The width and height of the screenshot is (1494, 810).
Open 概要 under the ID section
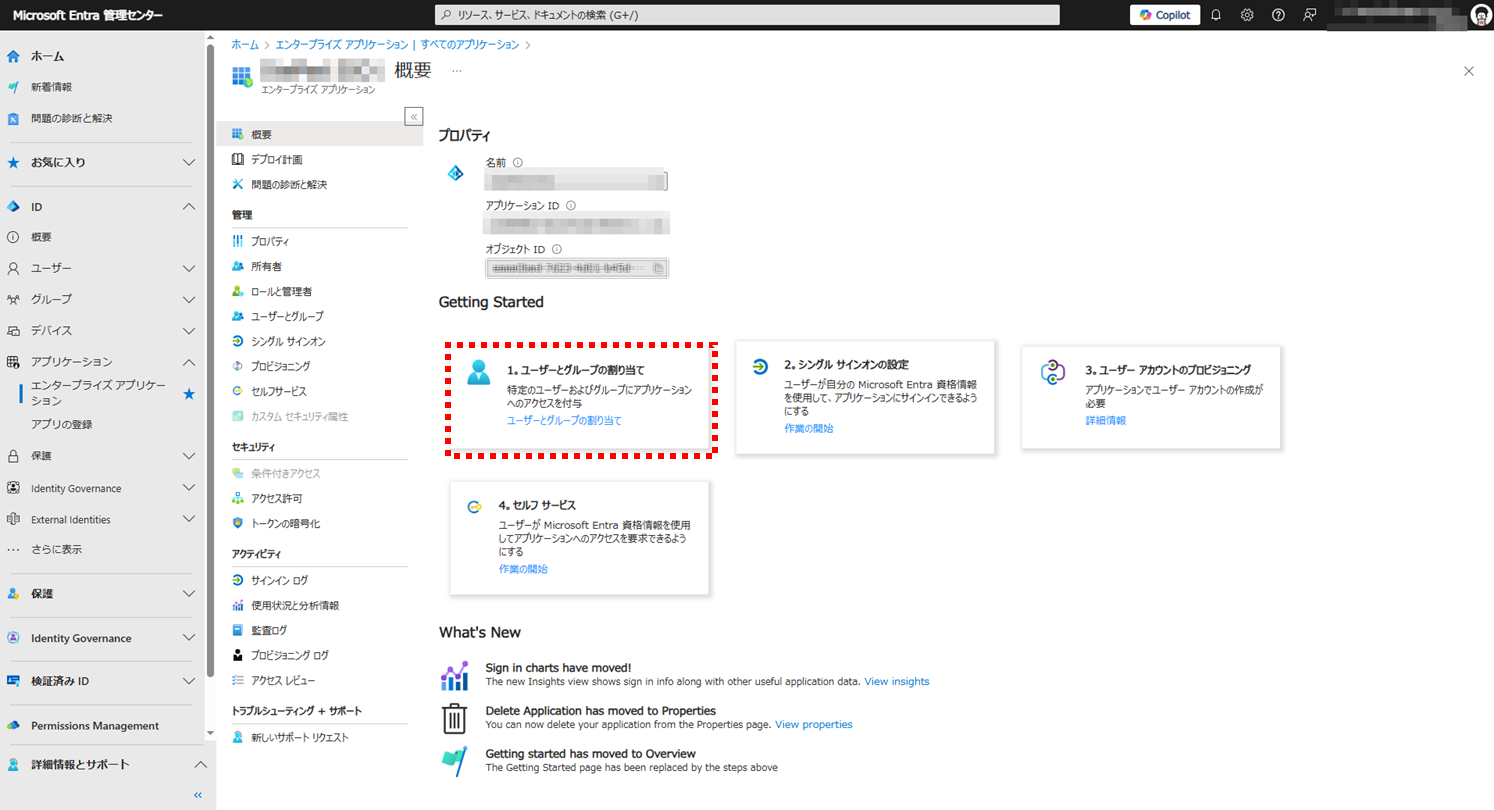point(41,238)
